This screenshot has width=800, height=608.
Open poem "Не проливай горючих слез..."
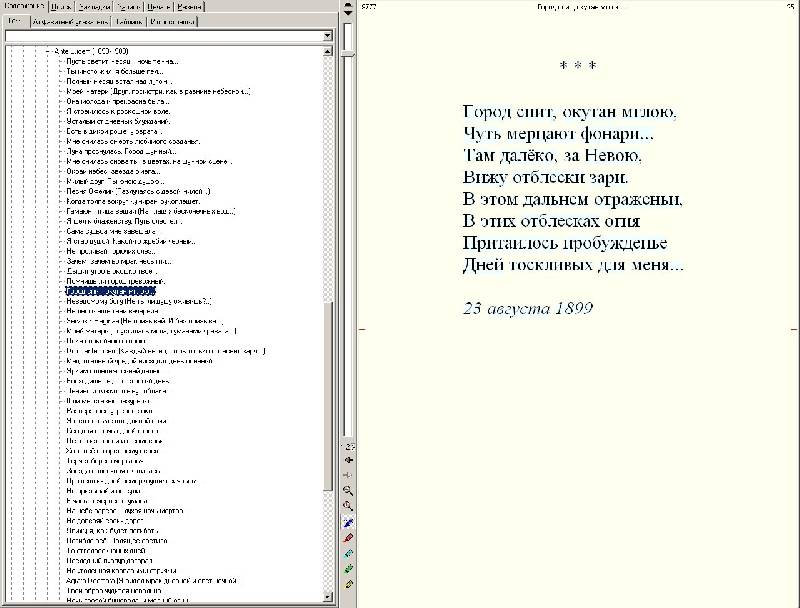pos(111,251)
